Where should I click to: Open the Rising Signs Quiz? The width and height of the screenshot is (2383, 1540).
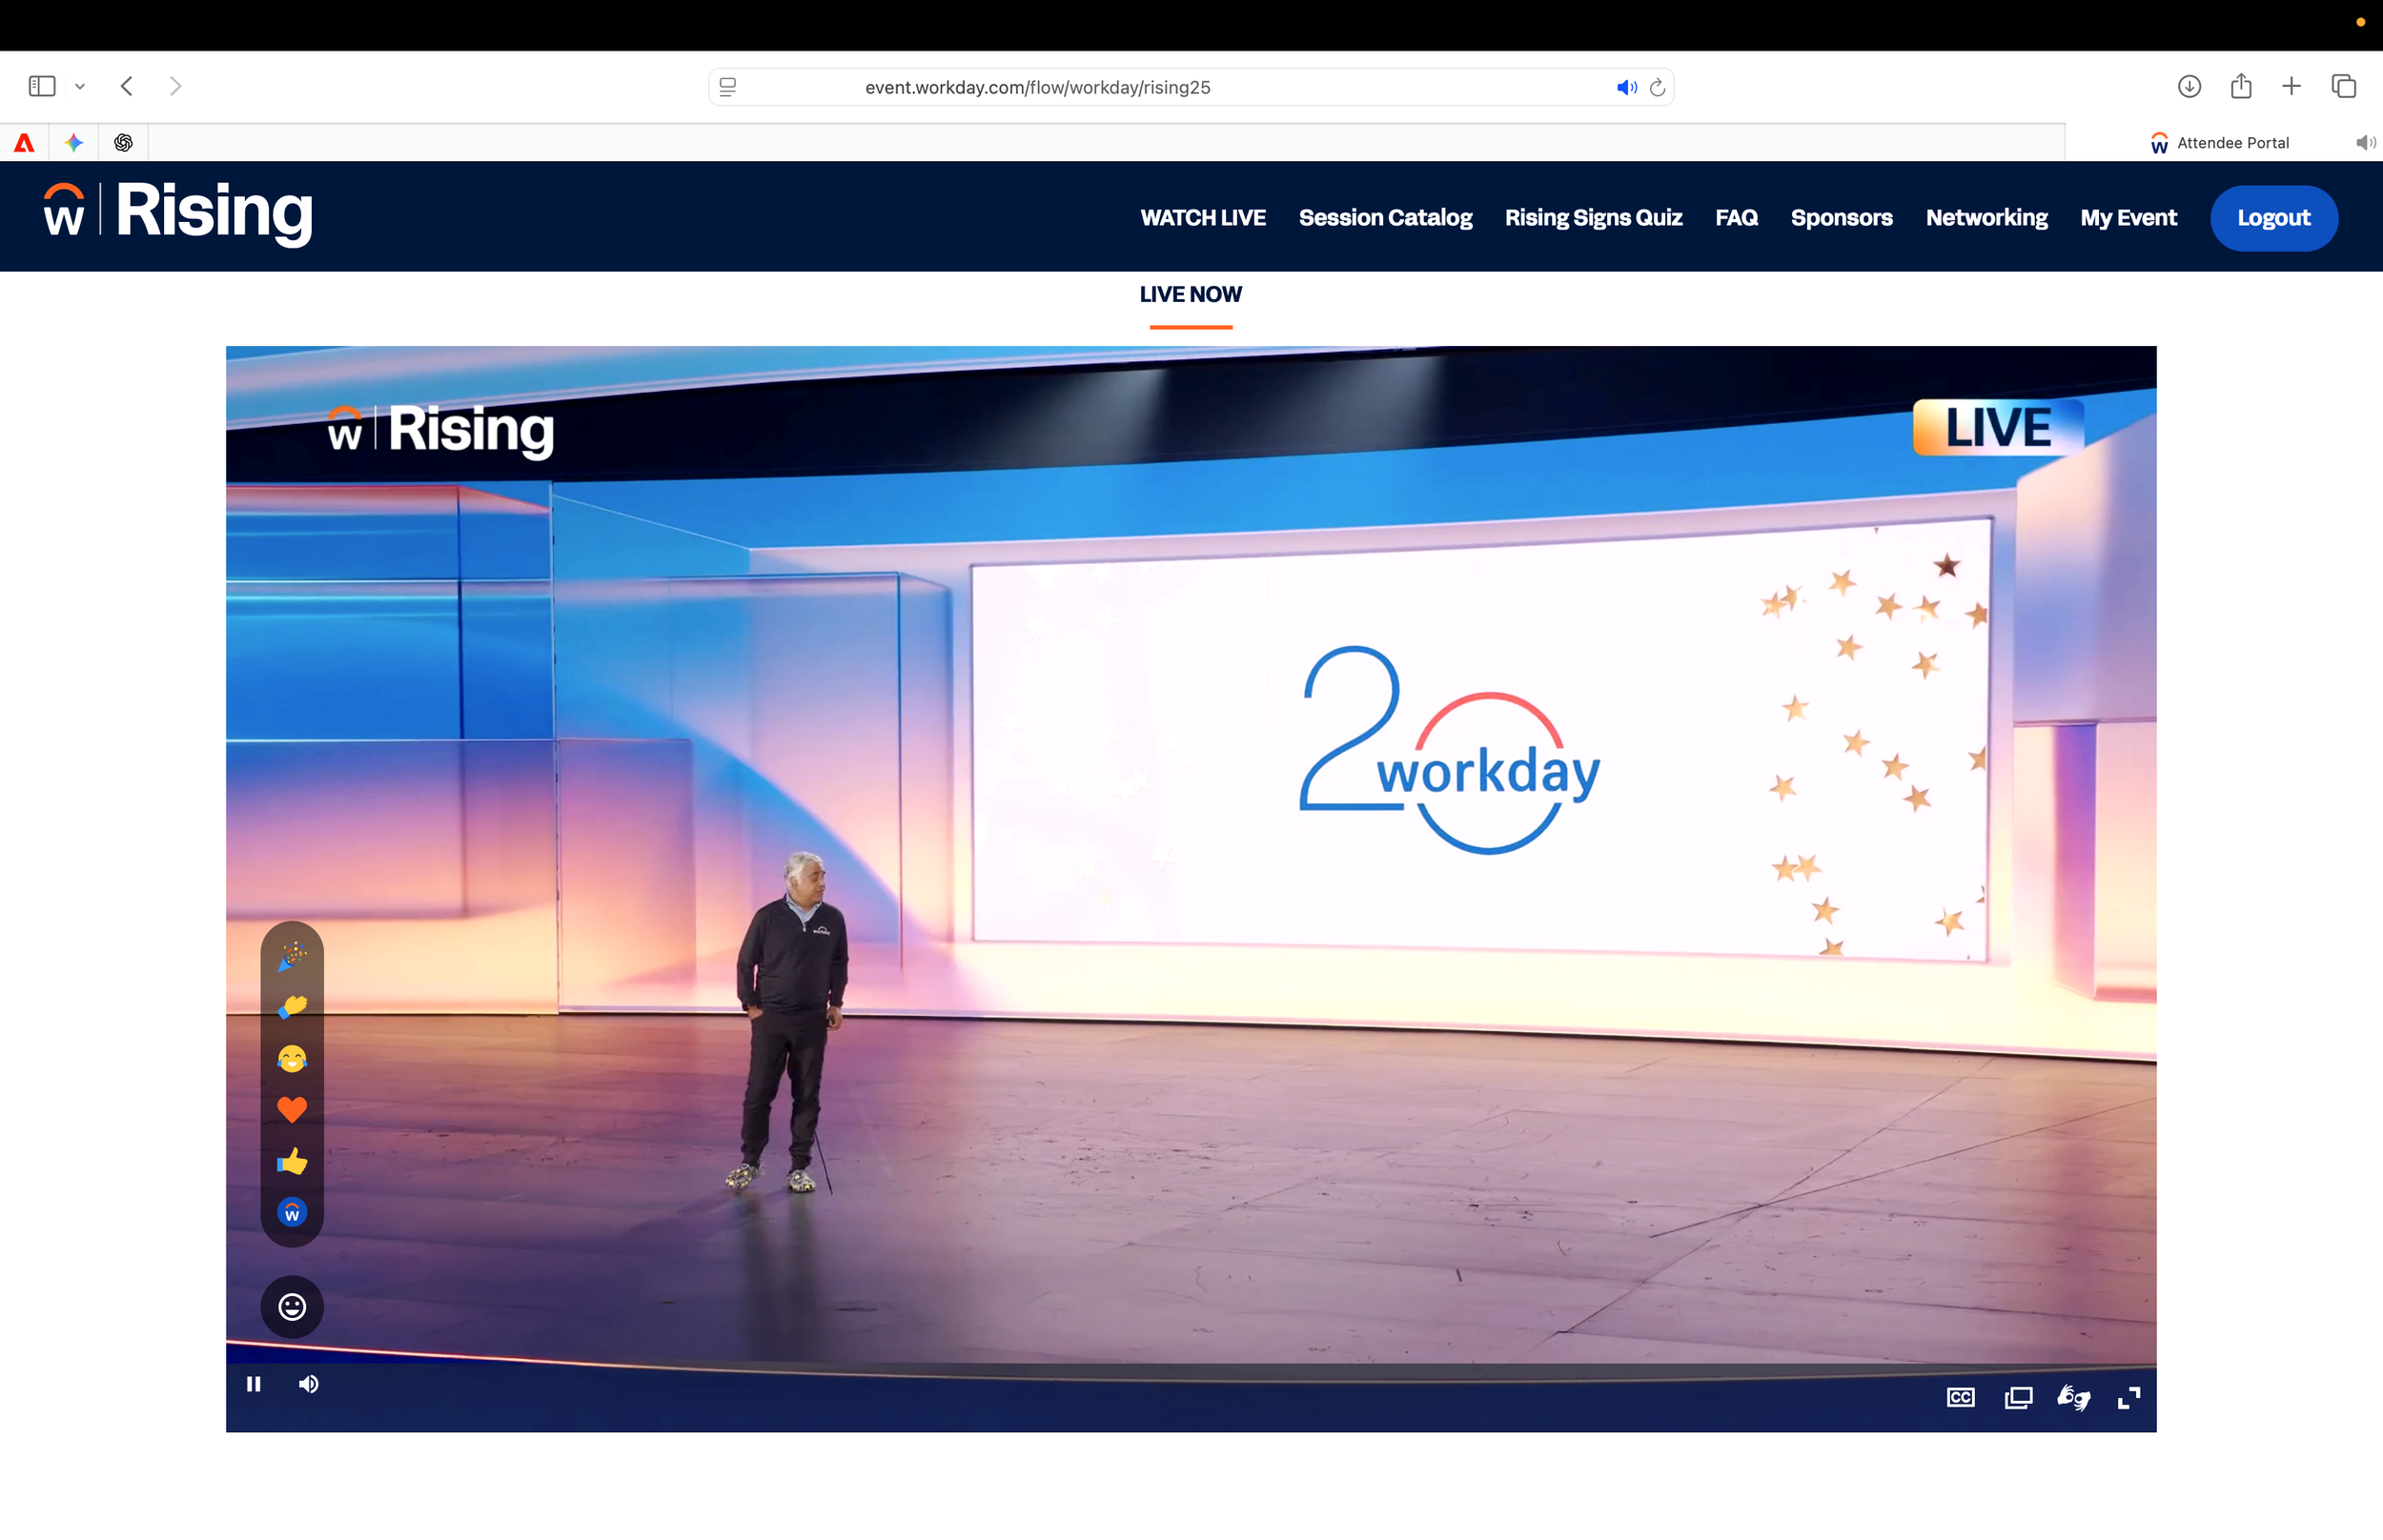click(1593, 218)
